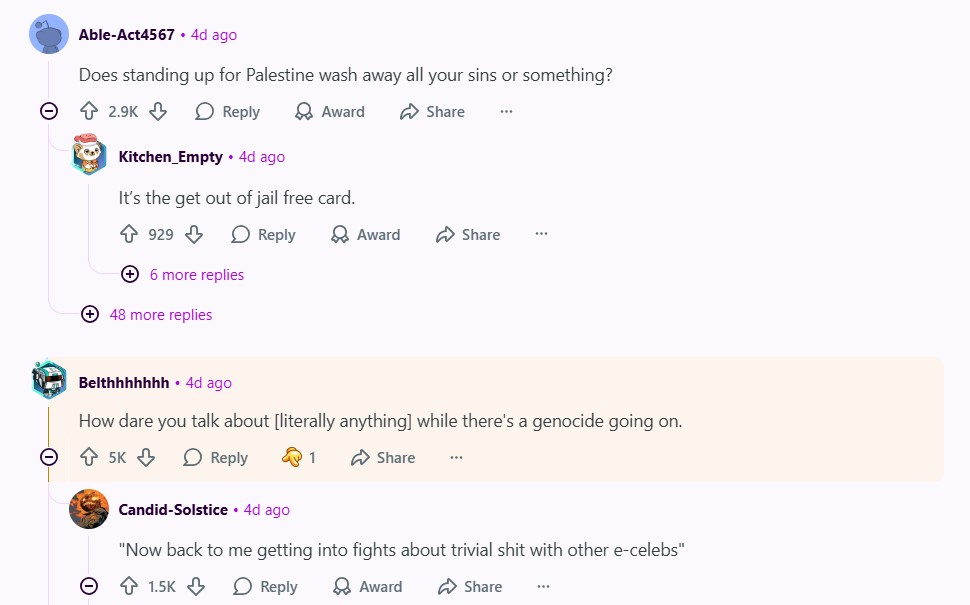This screenshot has width=970, height=605.
Task: Open more options for Able-Act4567's comment
Action: pos(506,112)
